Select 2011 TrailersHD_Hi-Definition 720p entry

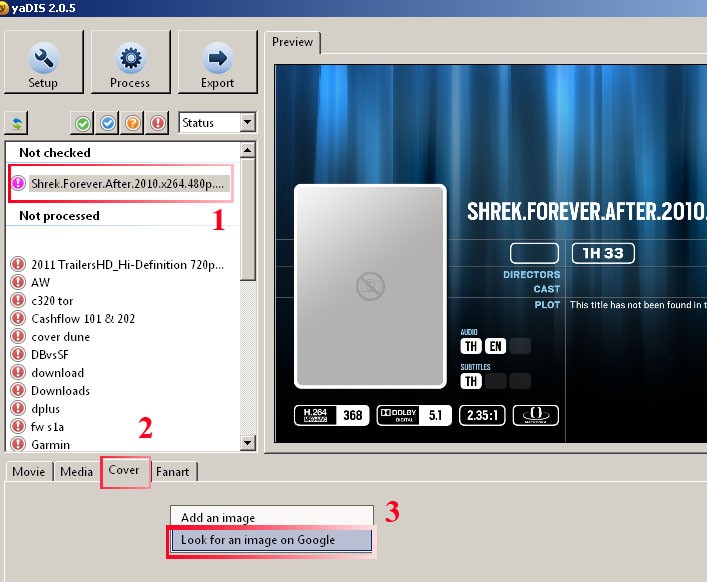click(x=127, y=265)
